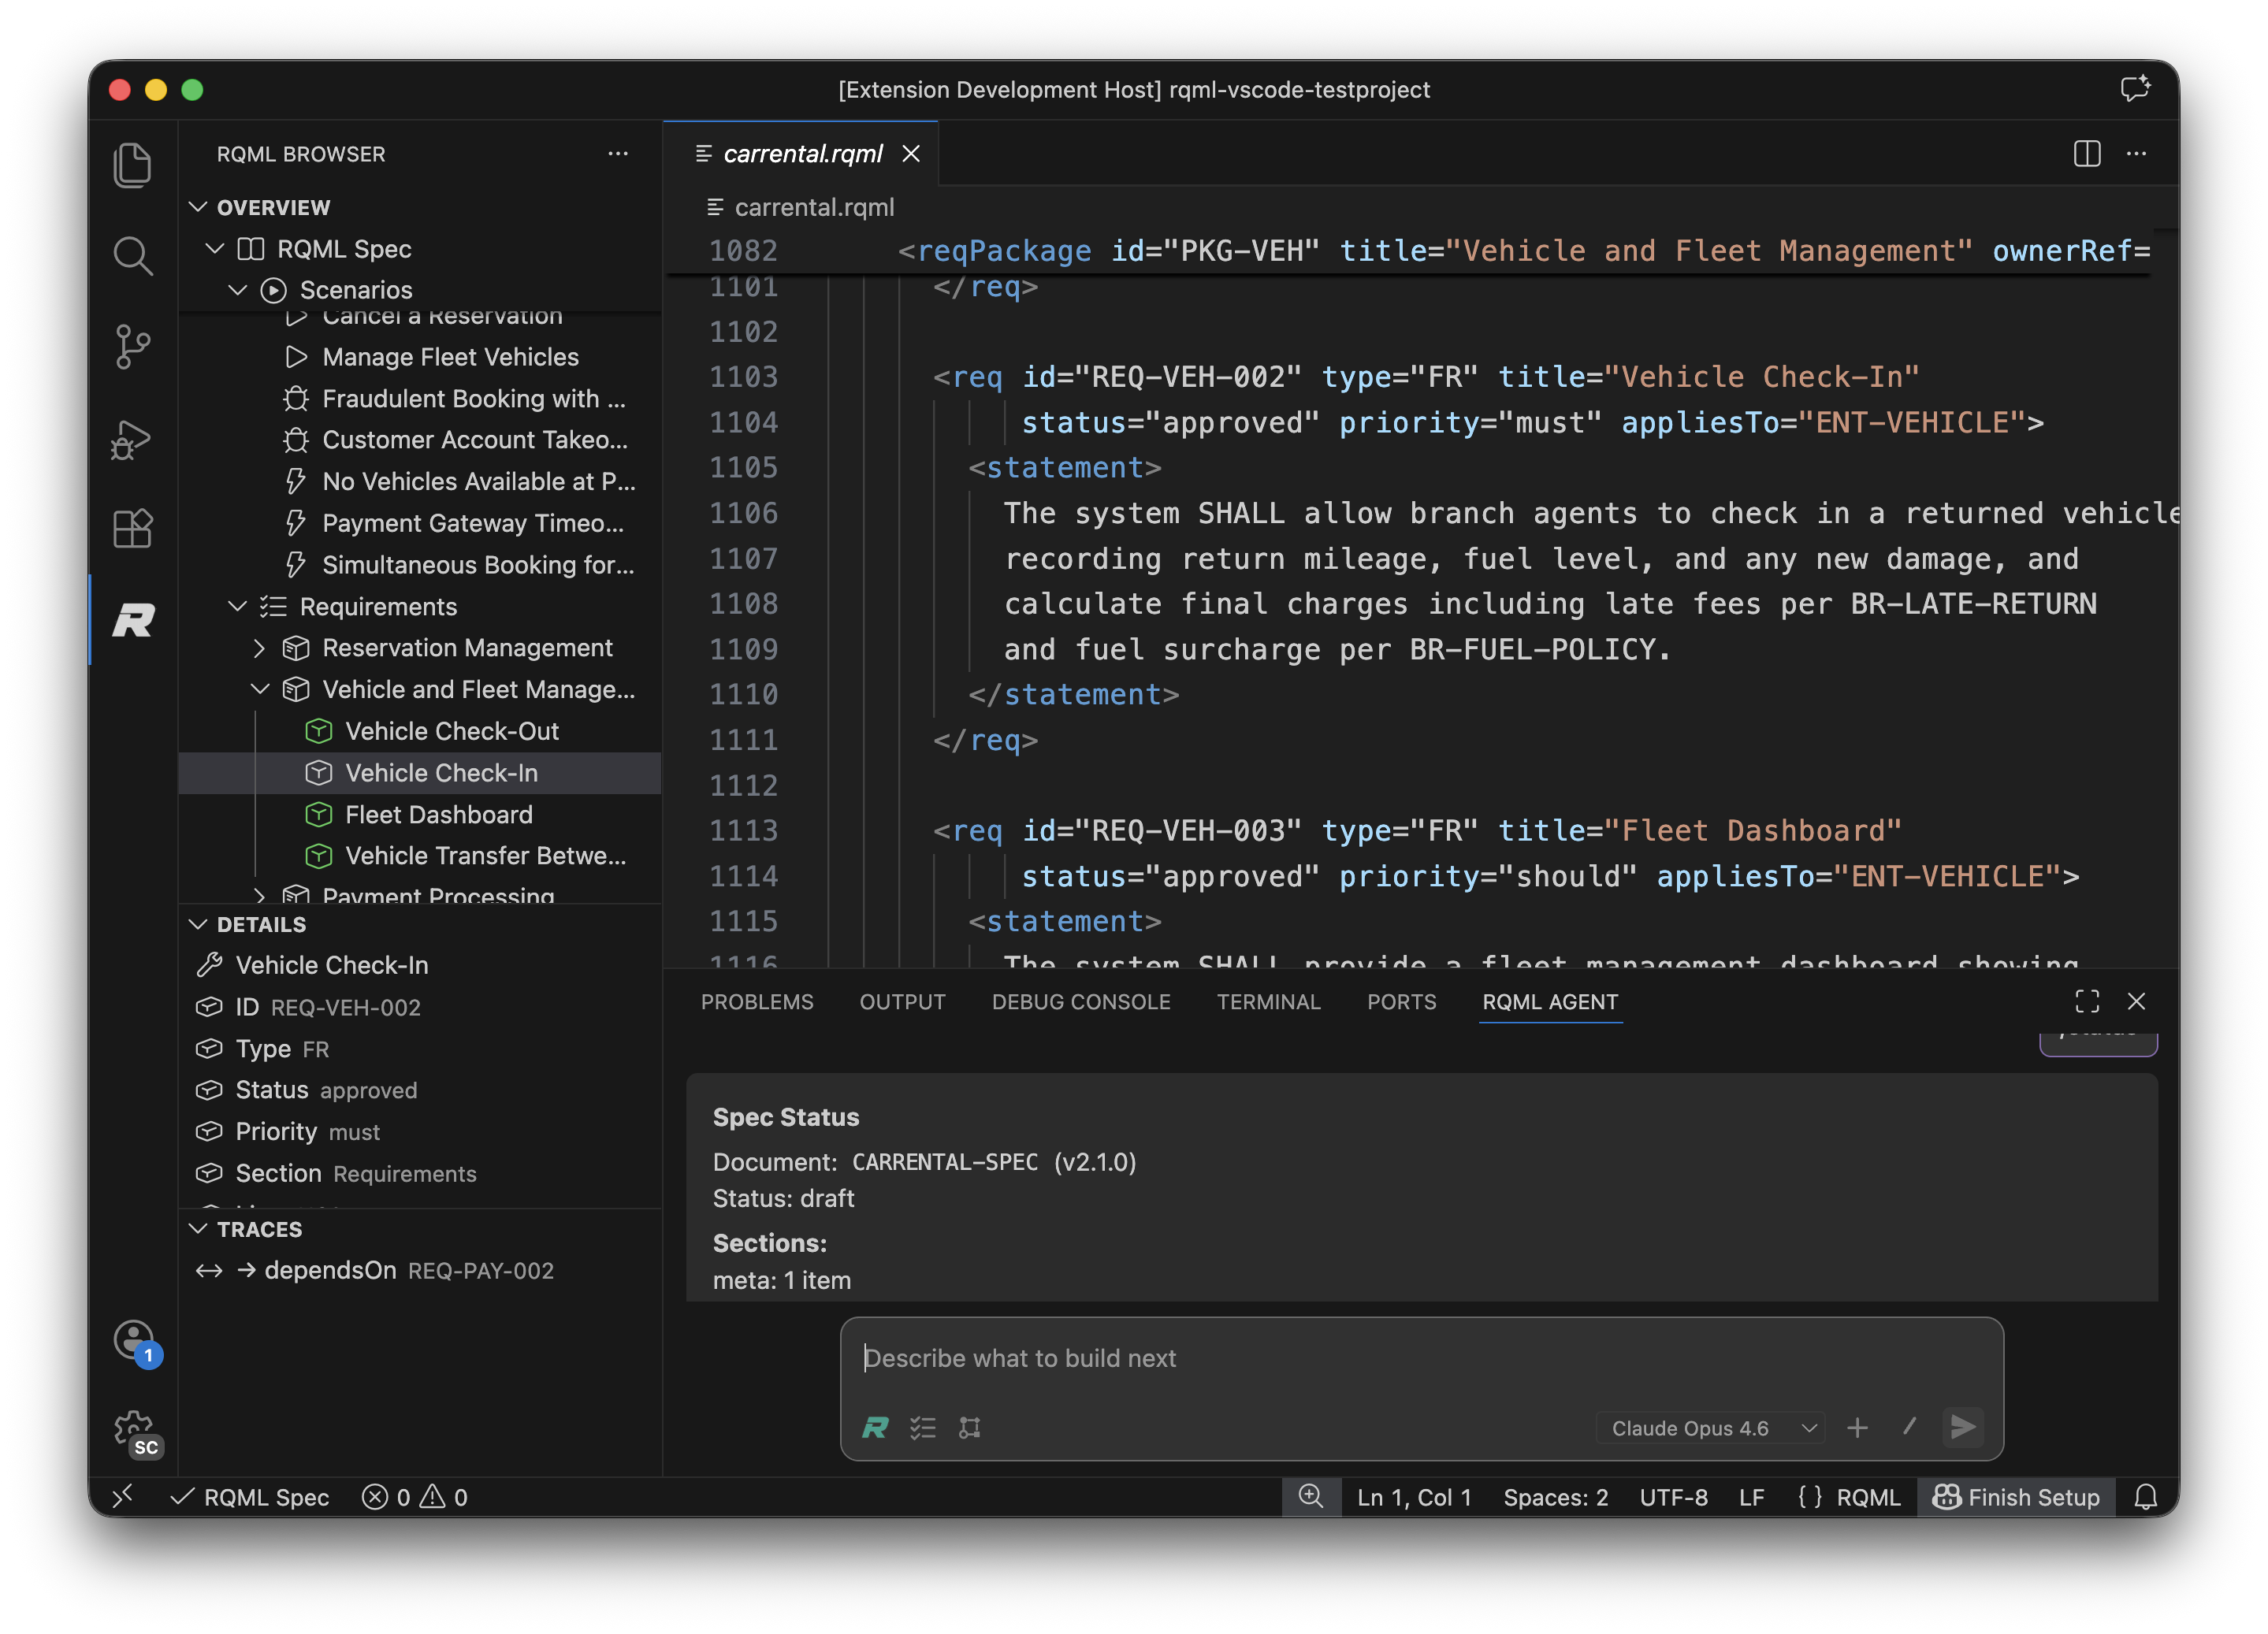The height and width of the screenshot is (1634, 2268).
Task: Open the Manage settings gear
Action: coord(133,1428)
